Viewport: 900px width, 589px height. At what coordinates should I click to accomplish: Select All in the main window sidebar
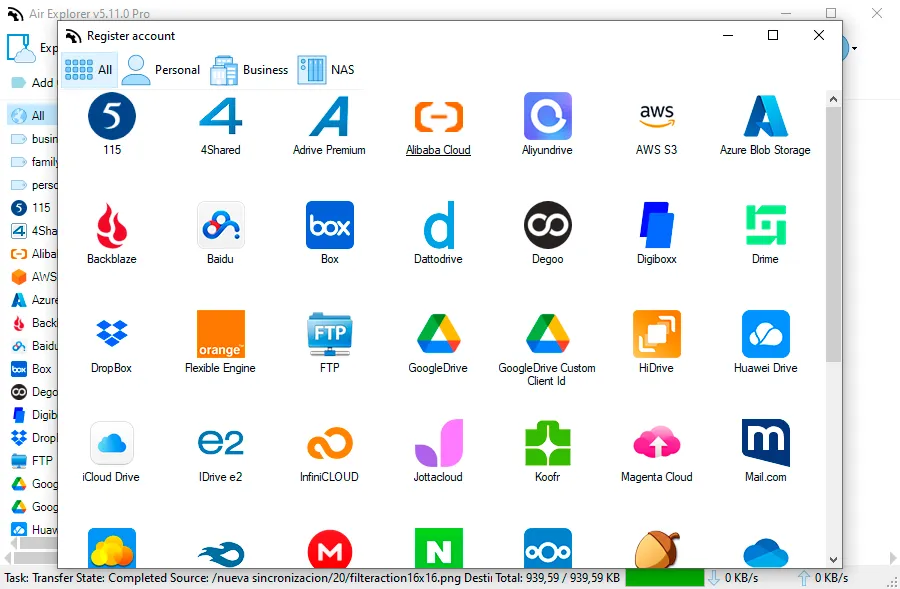(x=33, y=115)
